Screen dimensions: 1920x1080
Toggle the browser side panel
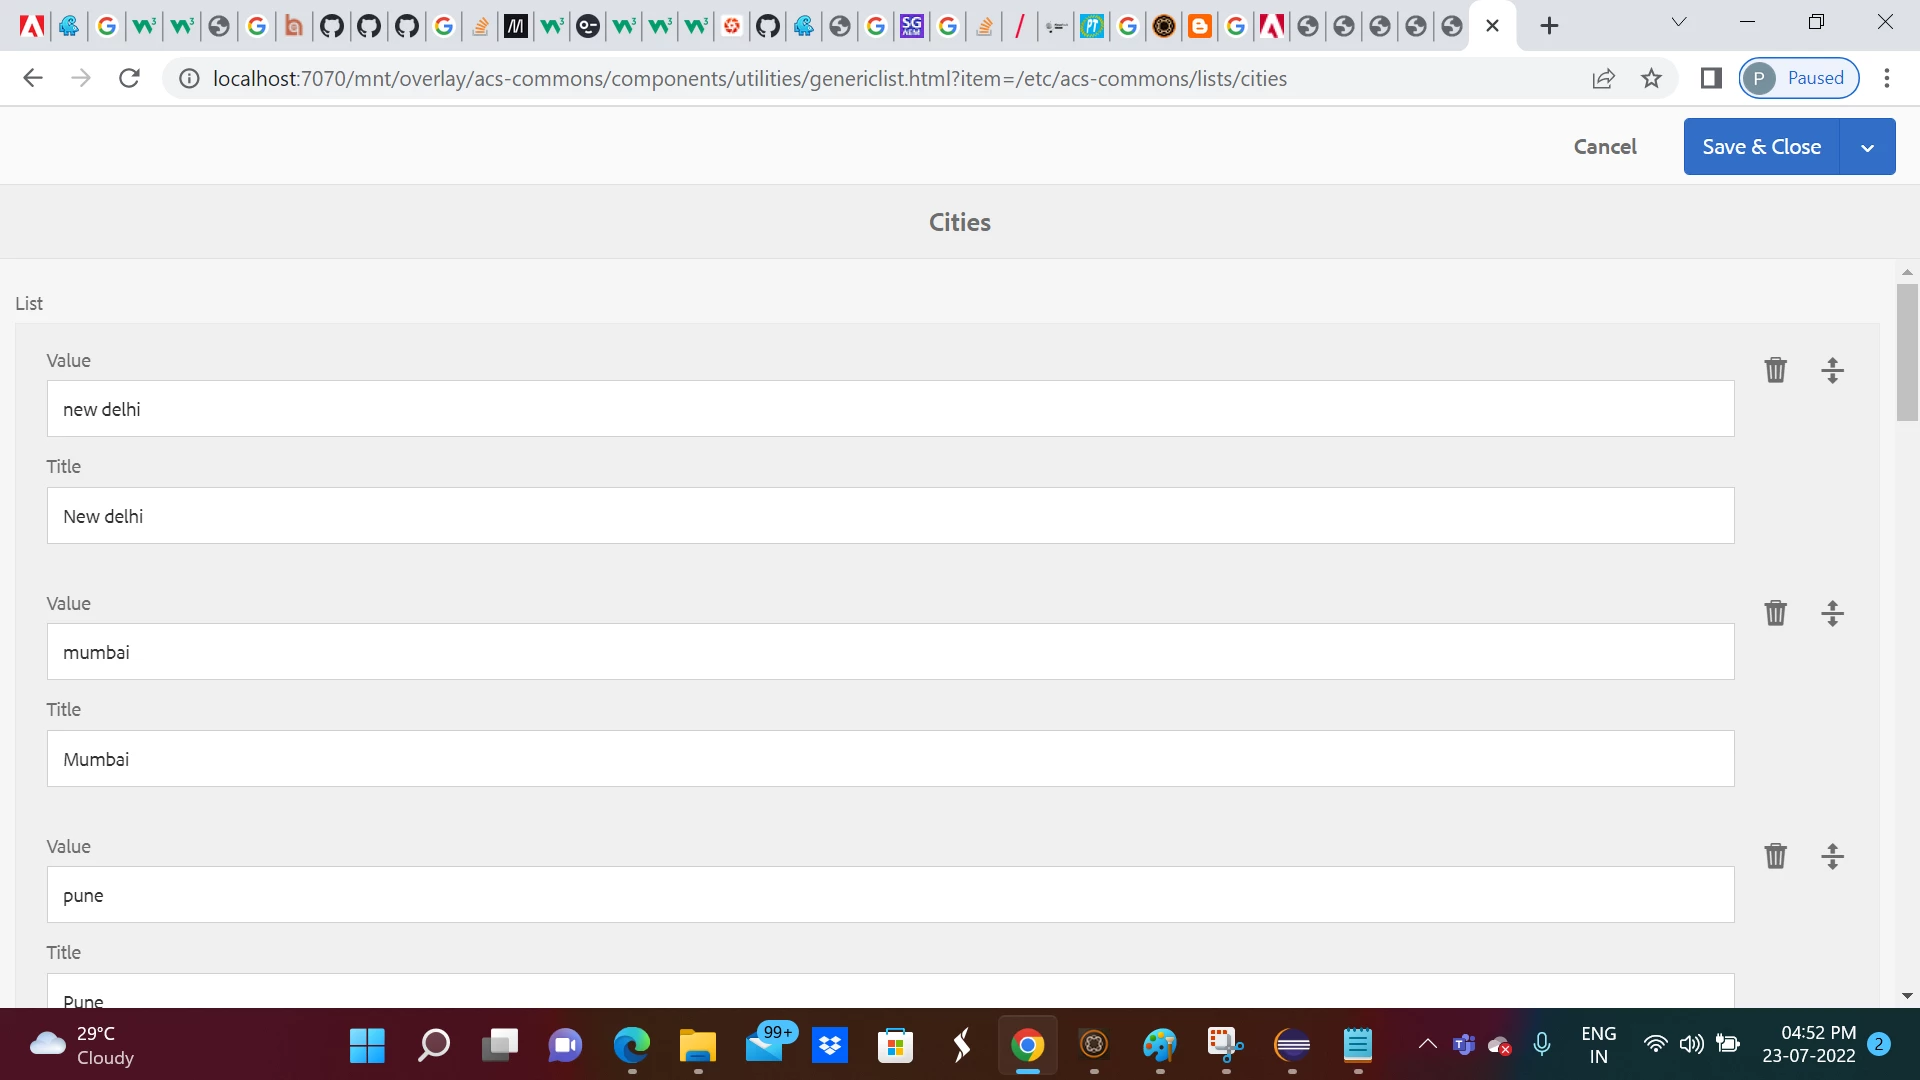pyautogui.click(x=1711, y=78)
